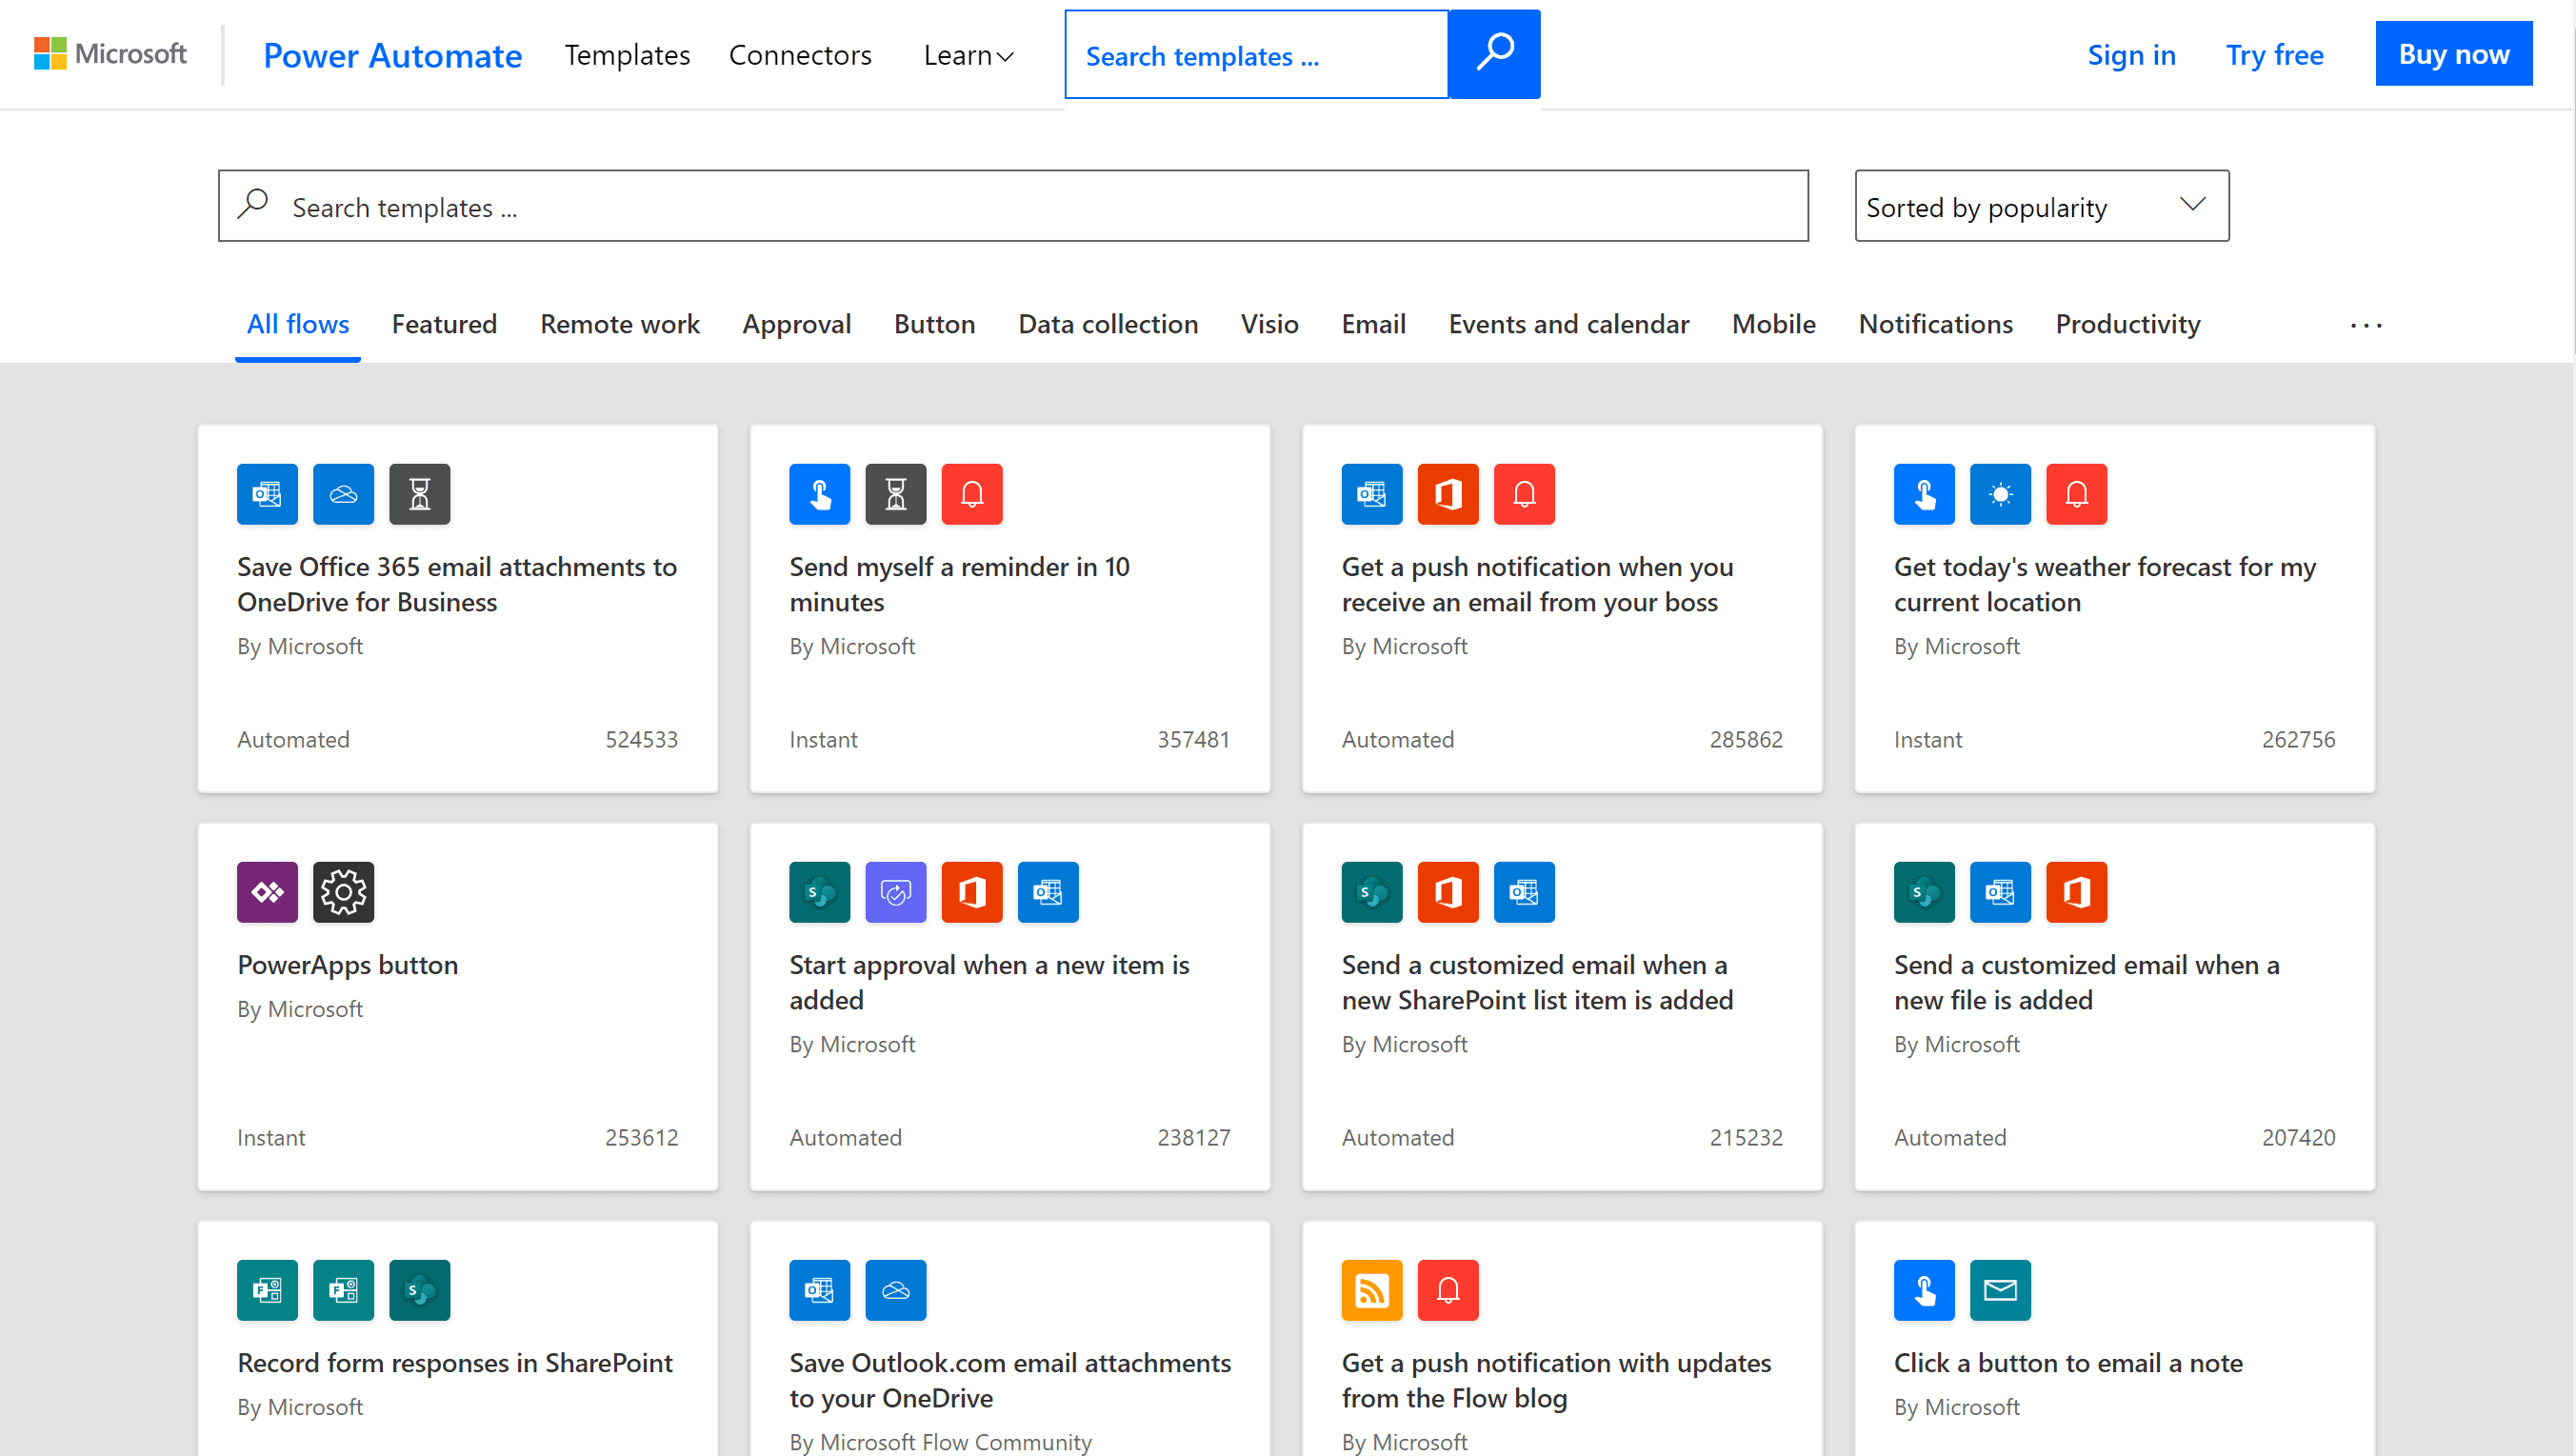The height and width of the screenshot is (1456, 2576).
Task: Click the RSS feed icon on Flow blog flow
Action: [x=1371, y=1288]
